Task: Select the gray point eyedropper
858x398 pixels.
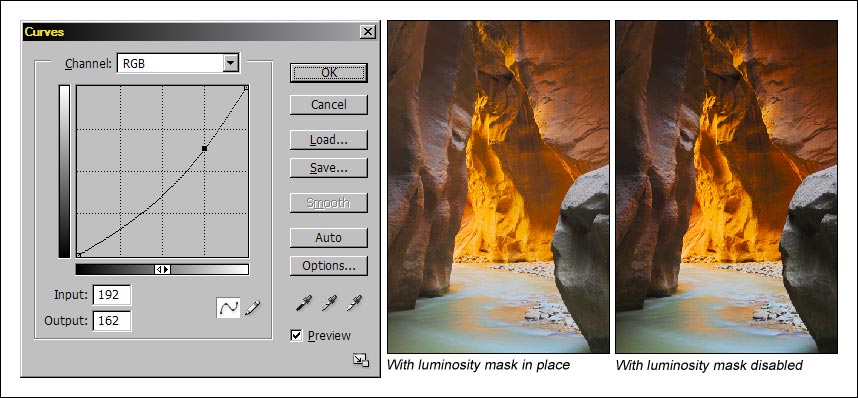Action: [329, 303]
